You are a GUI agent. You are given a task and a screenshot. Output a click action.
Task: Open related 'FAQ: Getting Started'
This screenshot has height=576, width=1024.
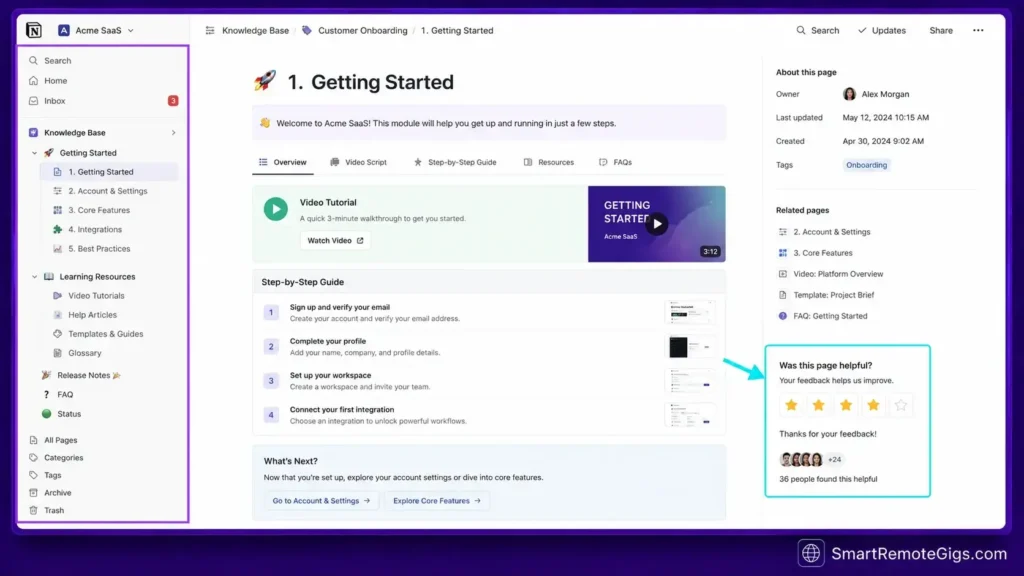822,316
